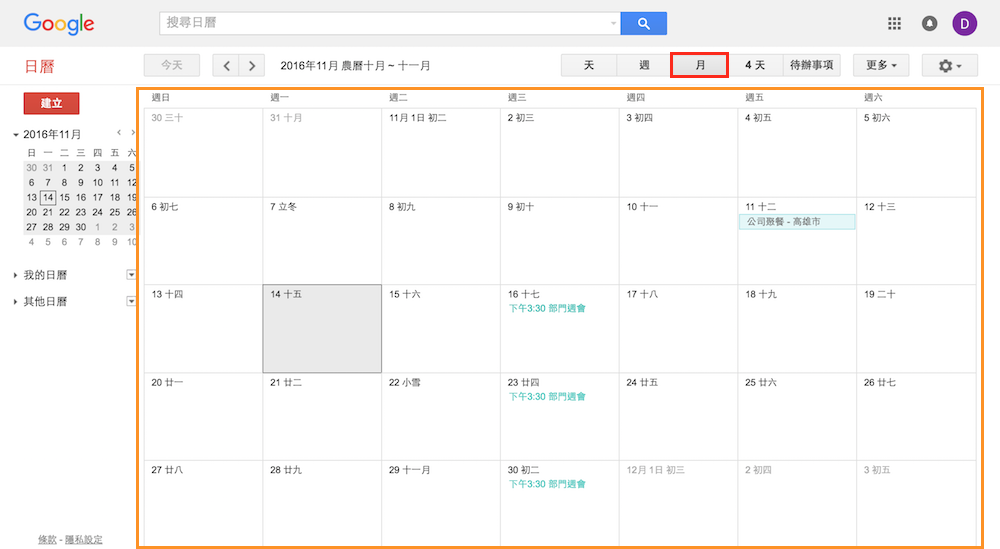Open the notifications bell icon

coord(929,23)
